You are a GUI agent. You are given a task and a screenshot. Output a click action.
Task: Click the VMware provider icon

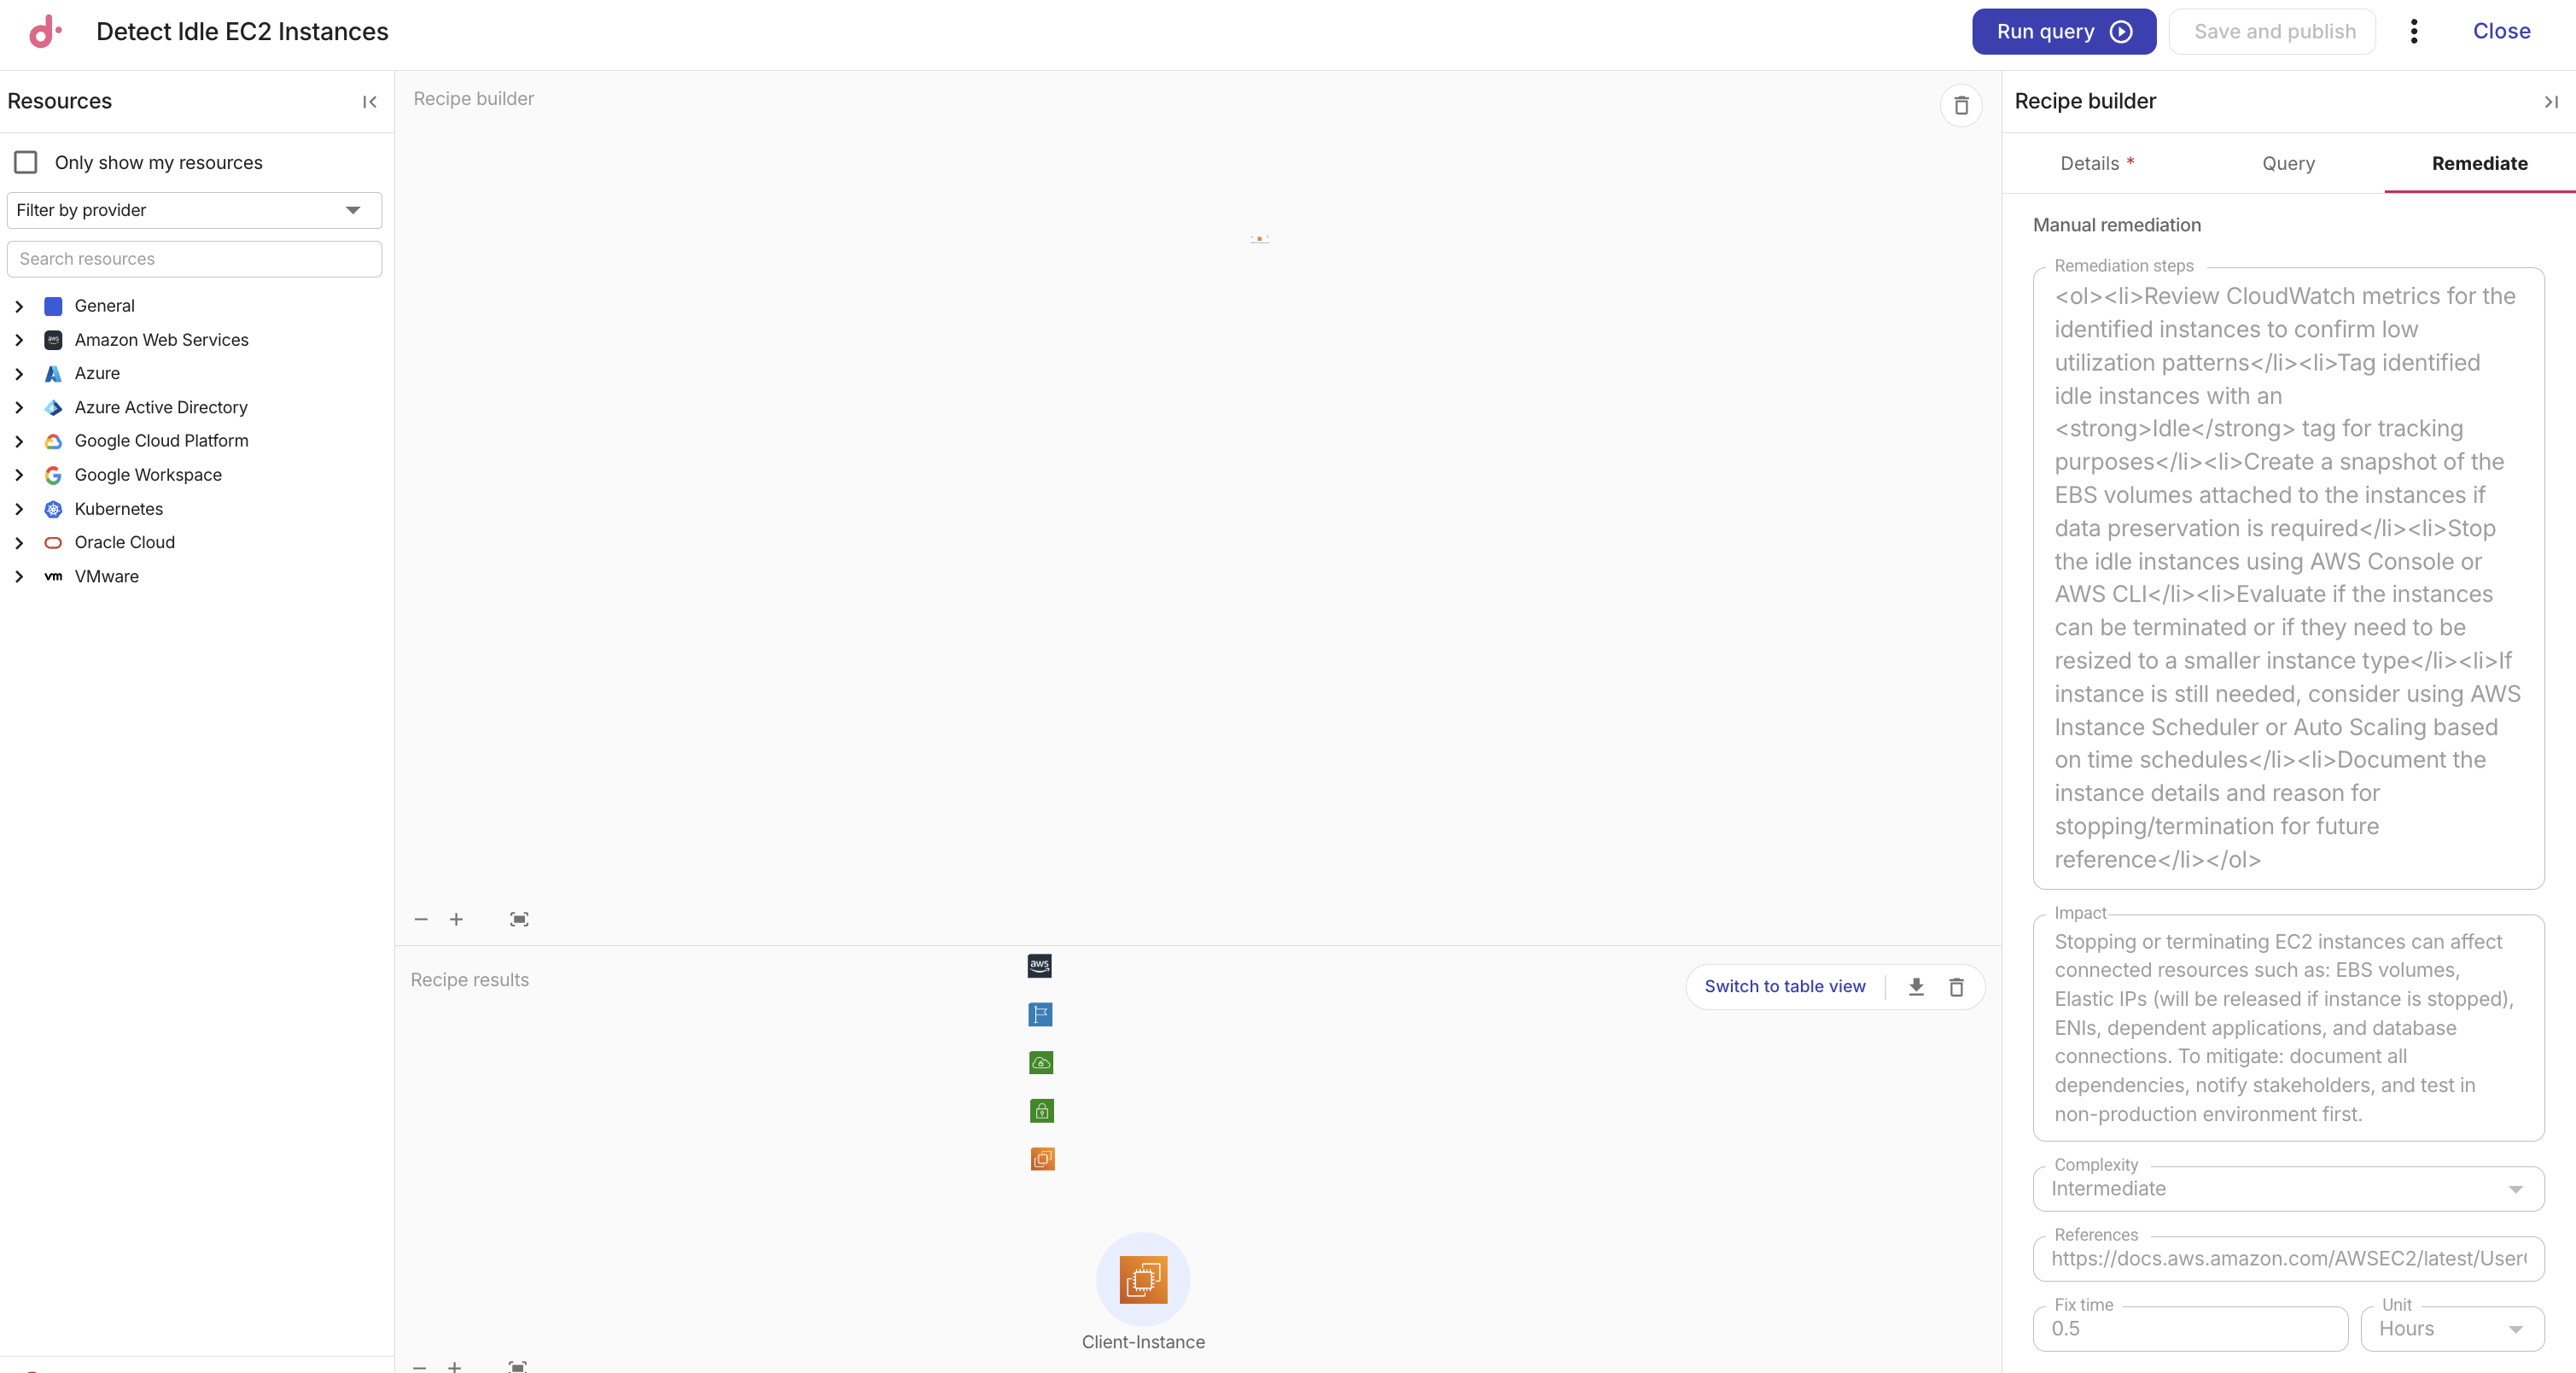point(54,576)
